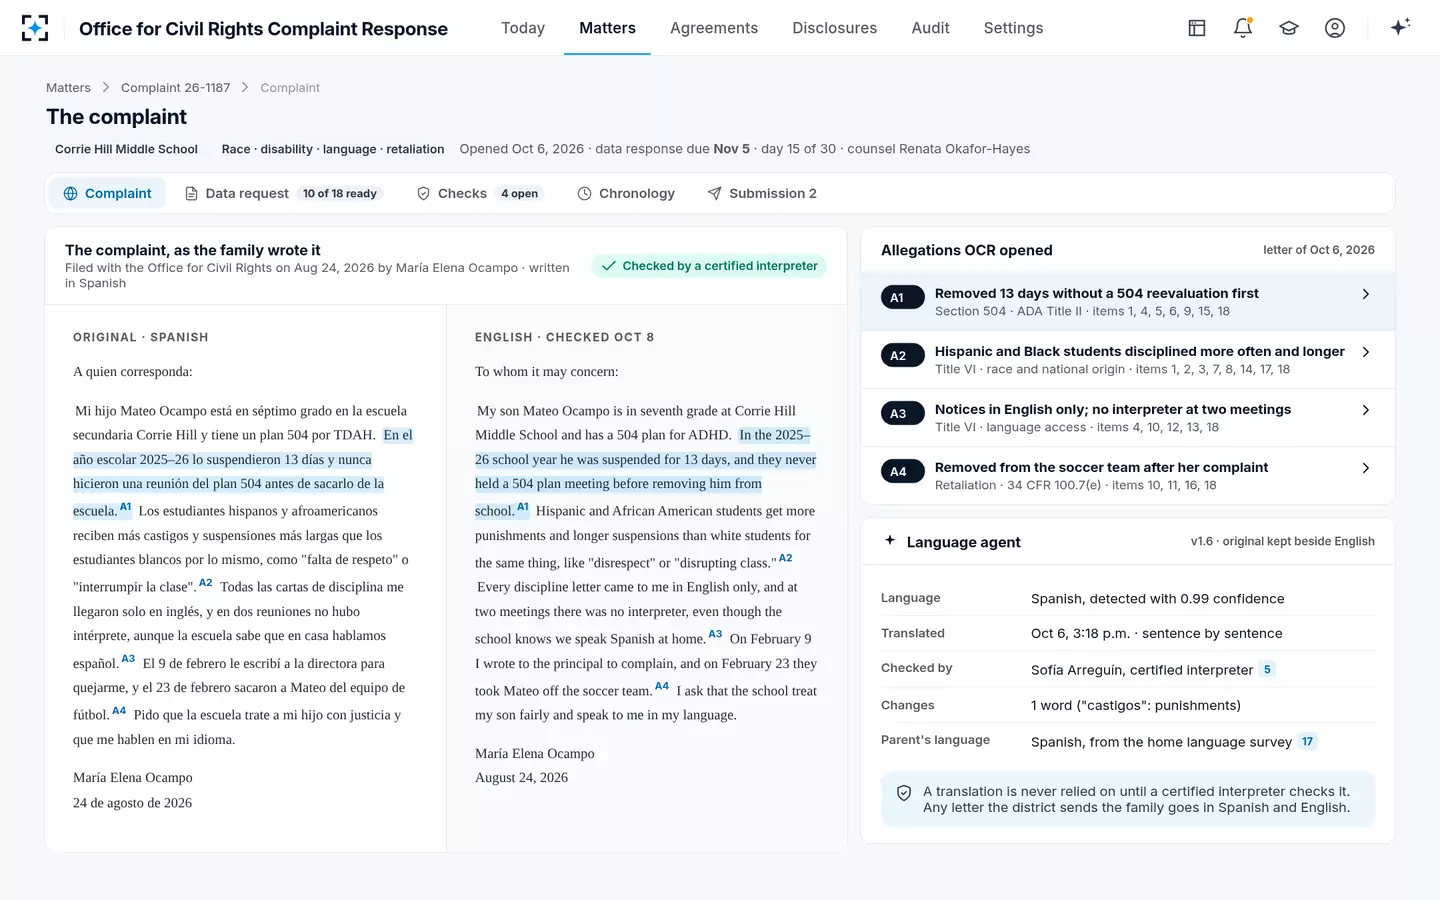Open the Settings section
Image resolution: width=1440 pixels, height=900 pixels.
[1013, 28]
